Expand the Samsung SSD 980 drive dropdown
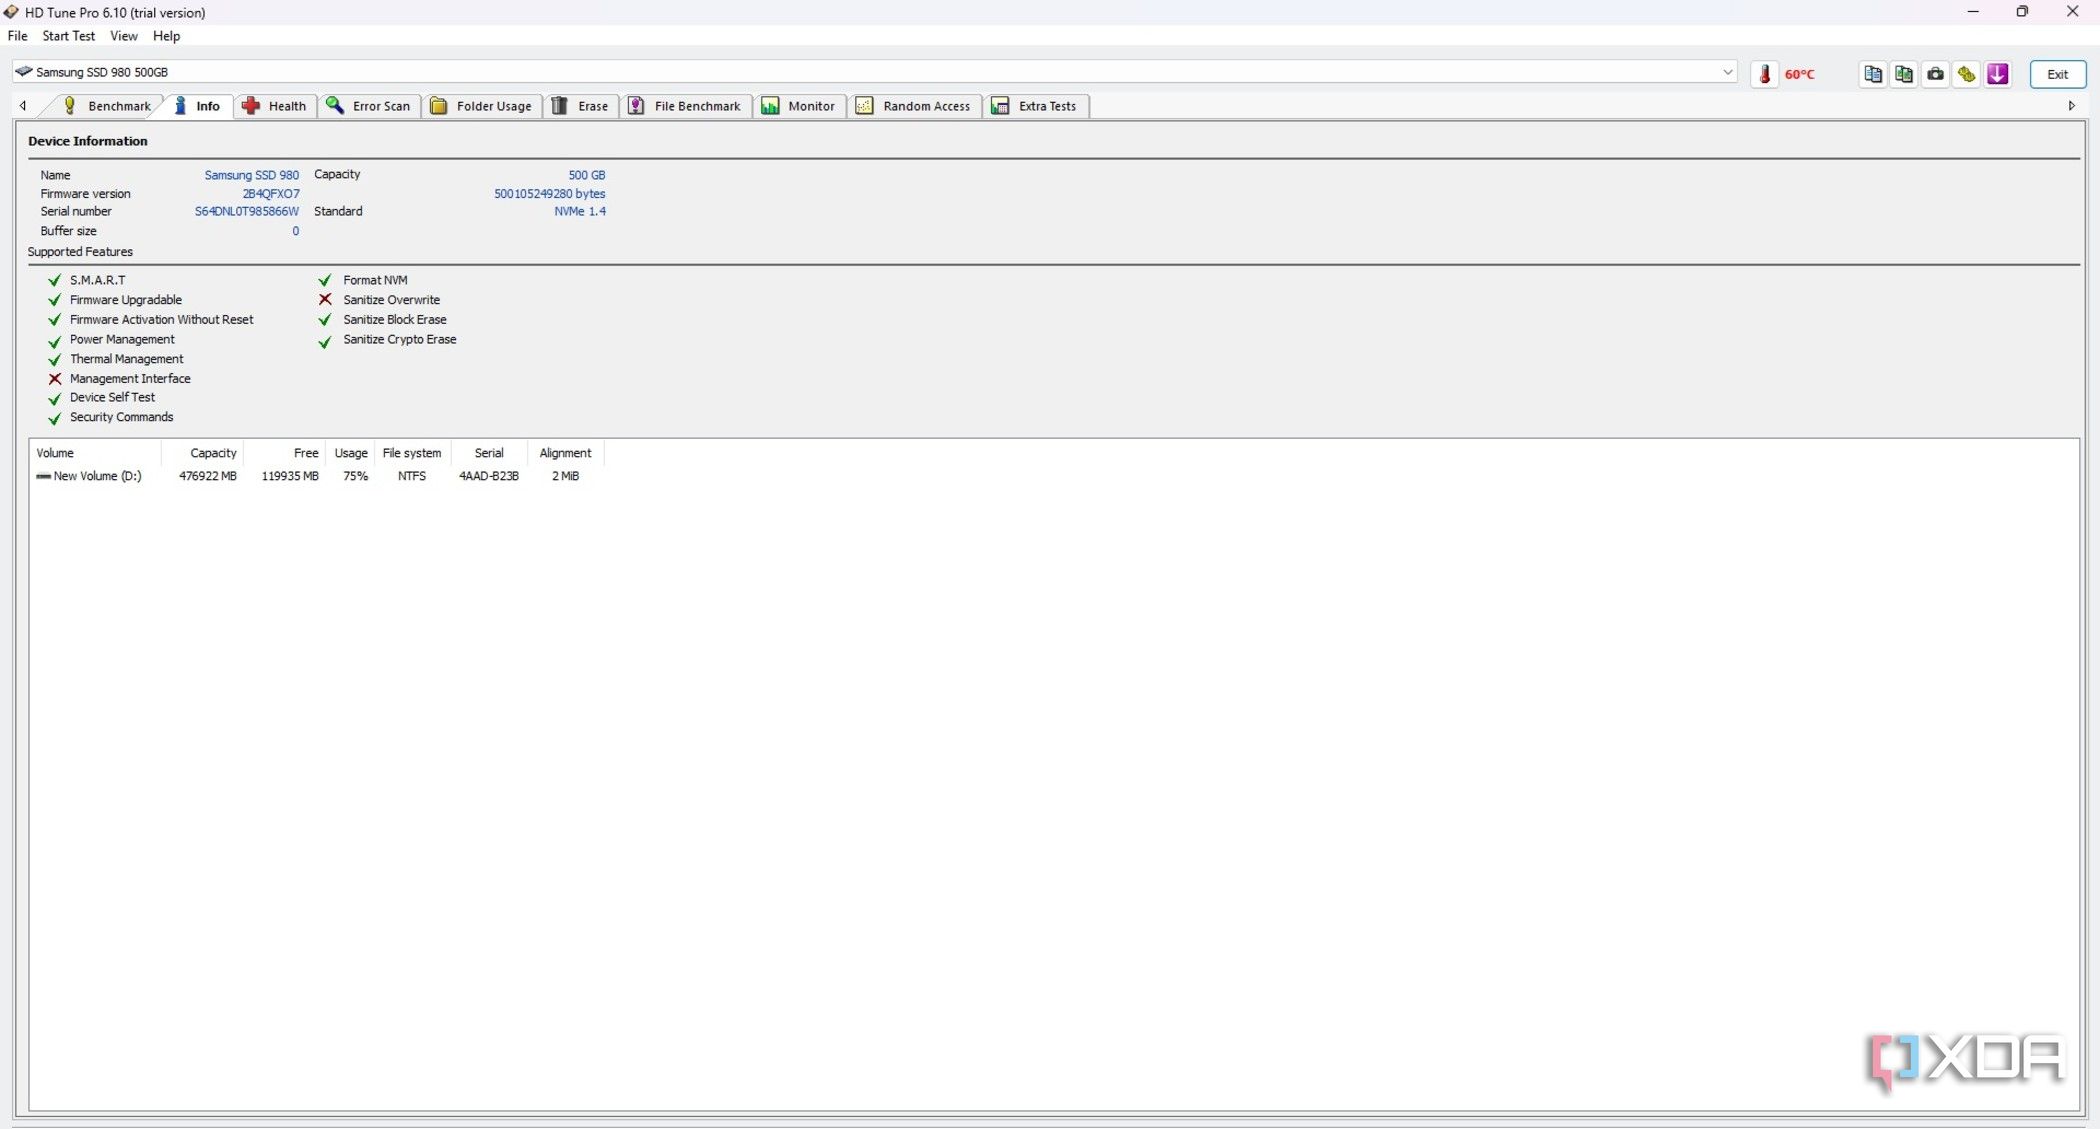Screen dimensions: 2100x1129 click(x=1727, y=72)
